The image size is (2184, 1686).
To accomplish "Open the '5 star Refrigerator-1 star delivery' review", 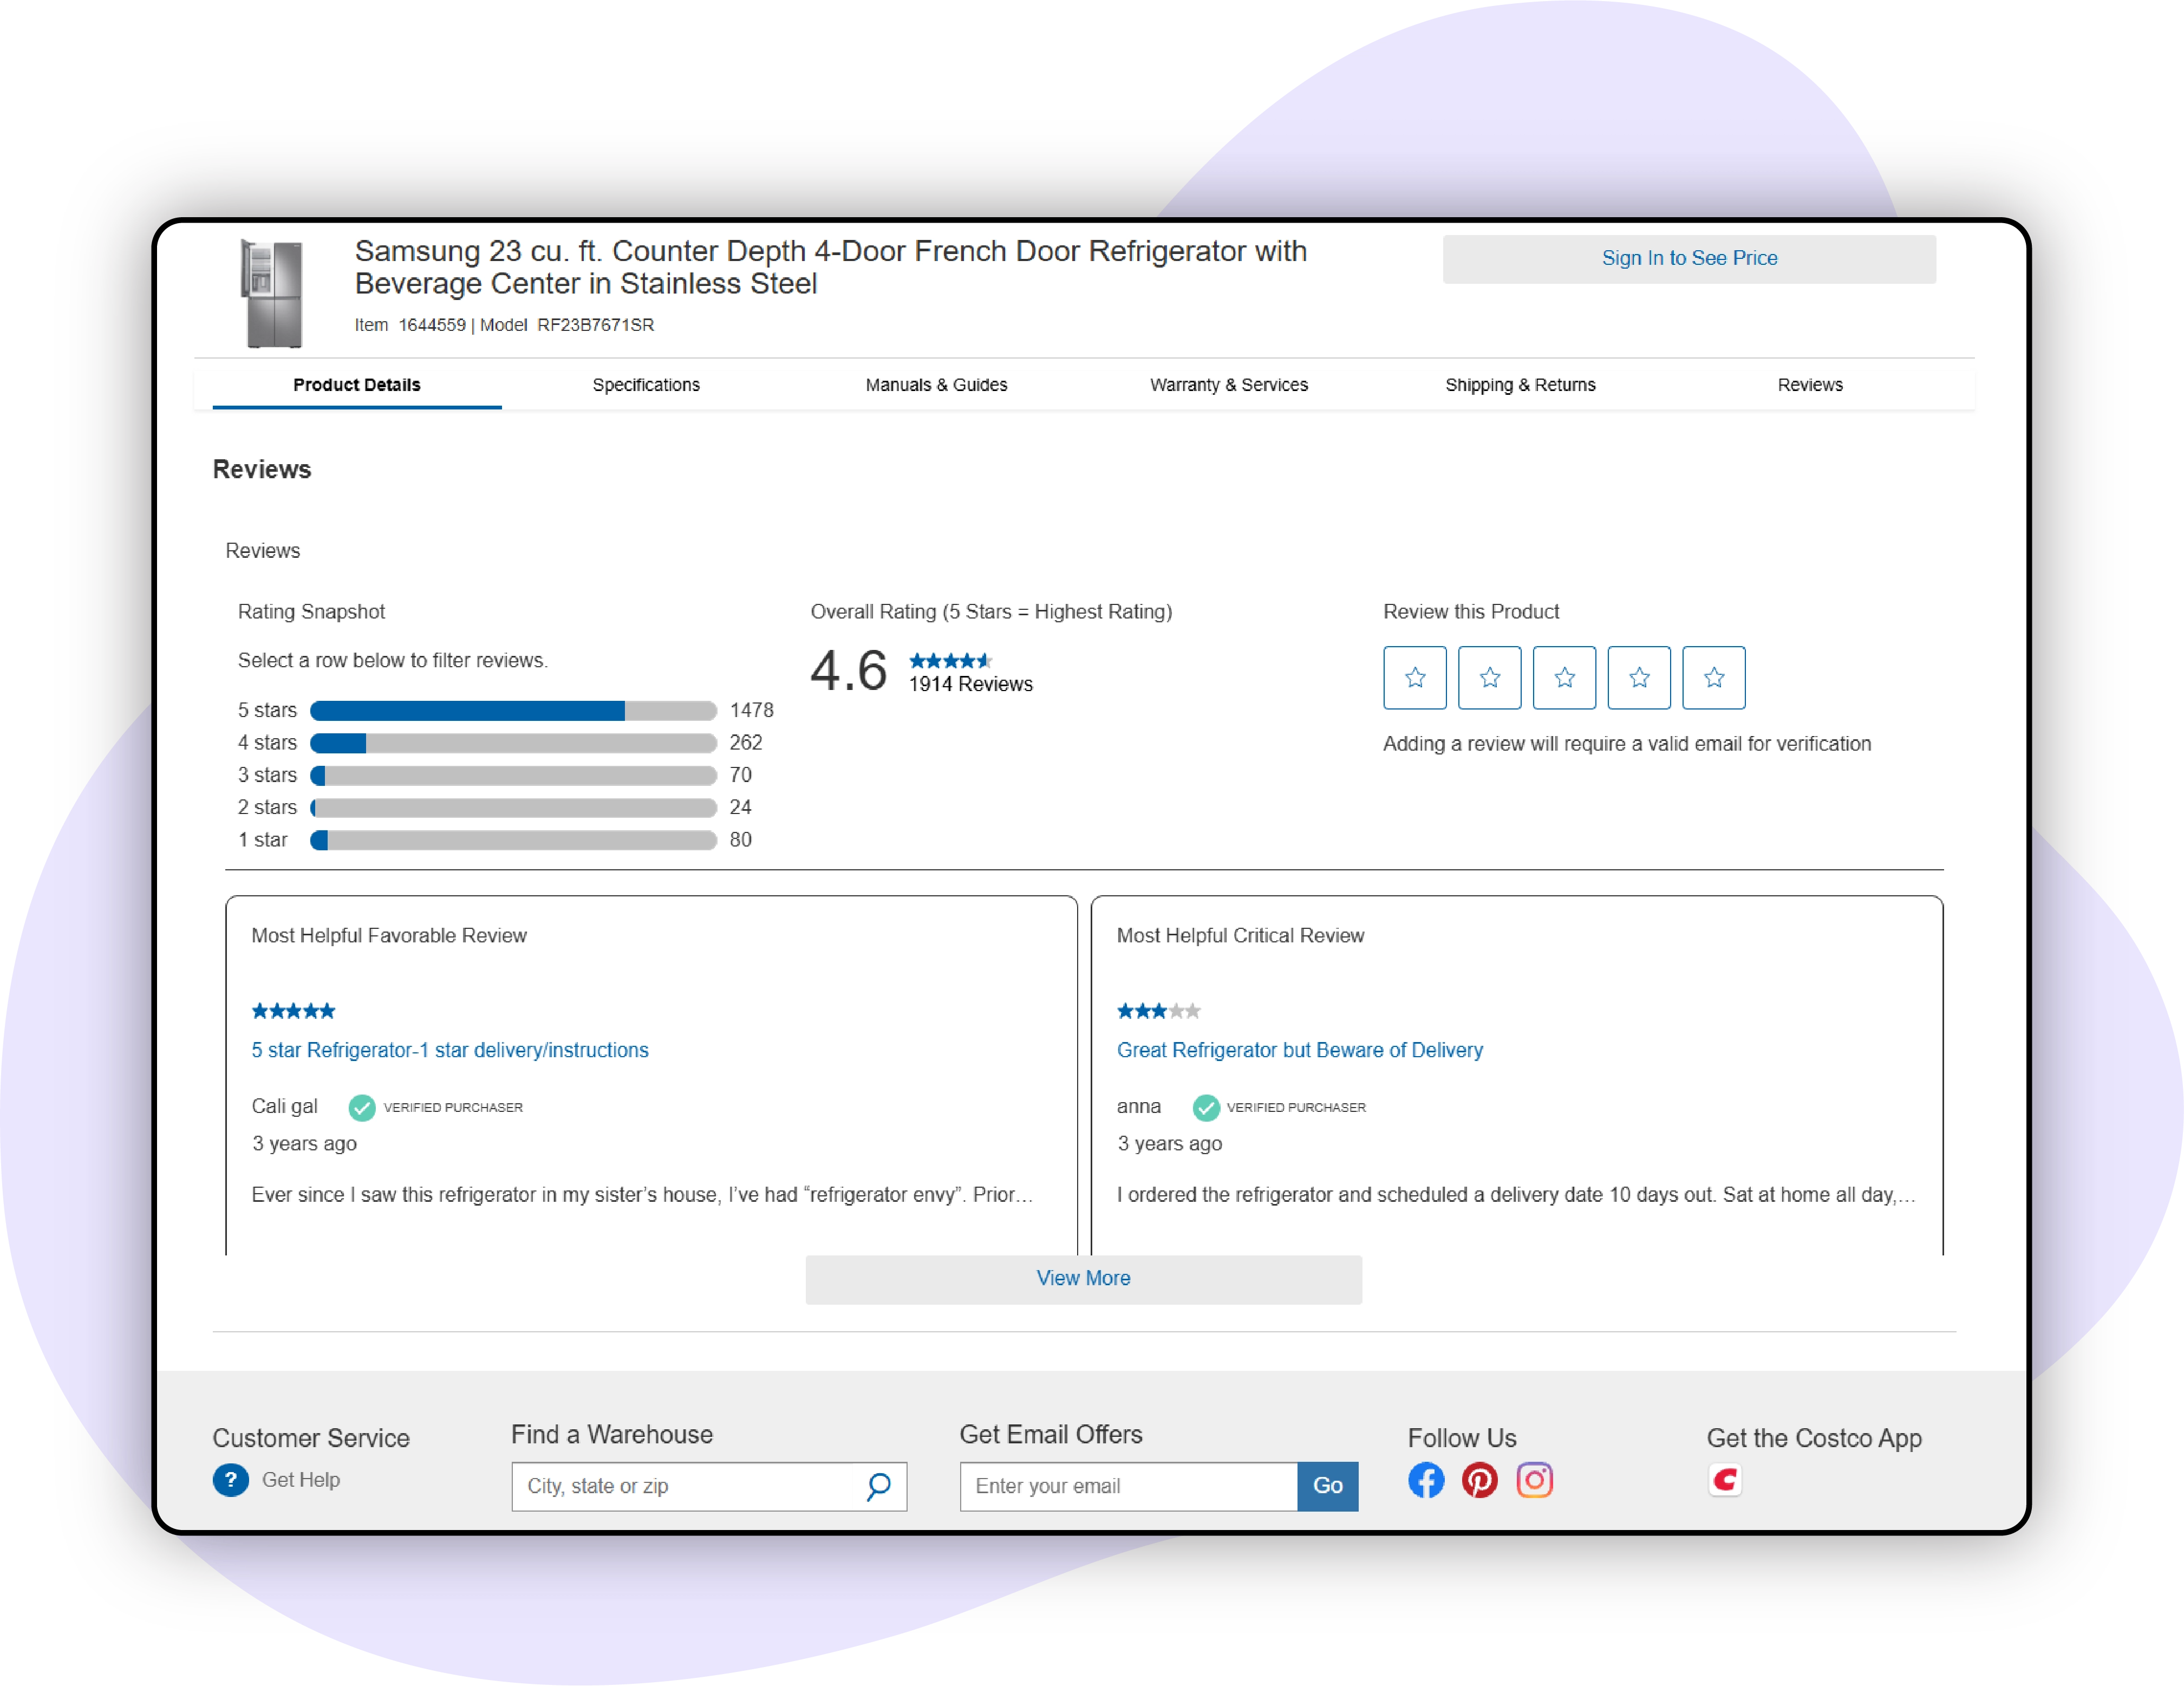I will [x=449, y=1050].
